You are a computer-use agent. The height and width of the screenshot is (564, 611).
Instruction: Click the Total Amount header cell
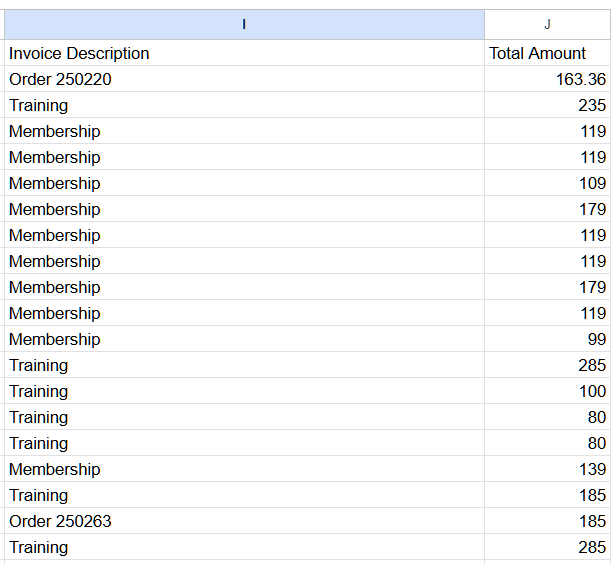coord(547,53)
